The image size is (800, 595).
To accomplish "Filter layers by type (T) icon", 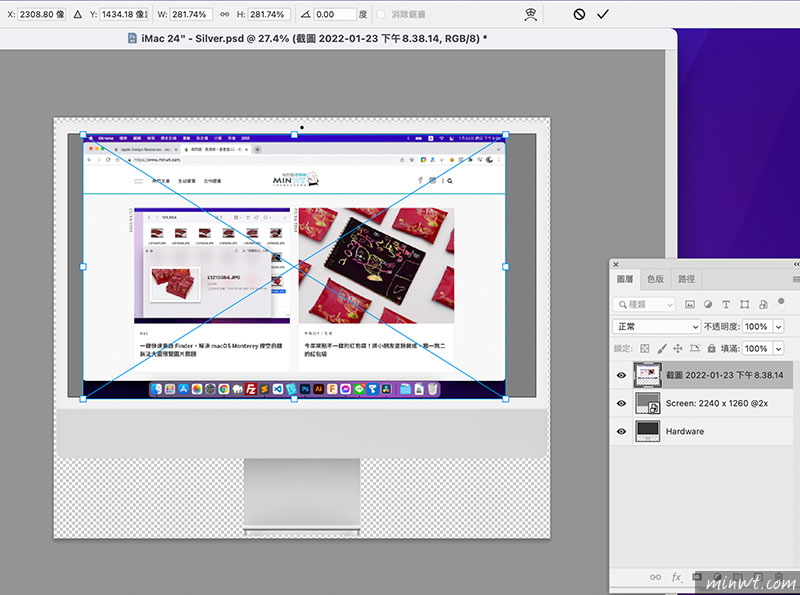I will [x=726, y=304].
